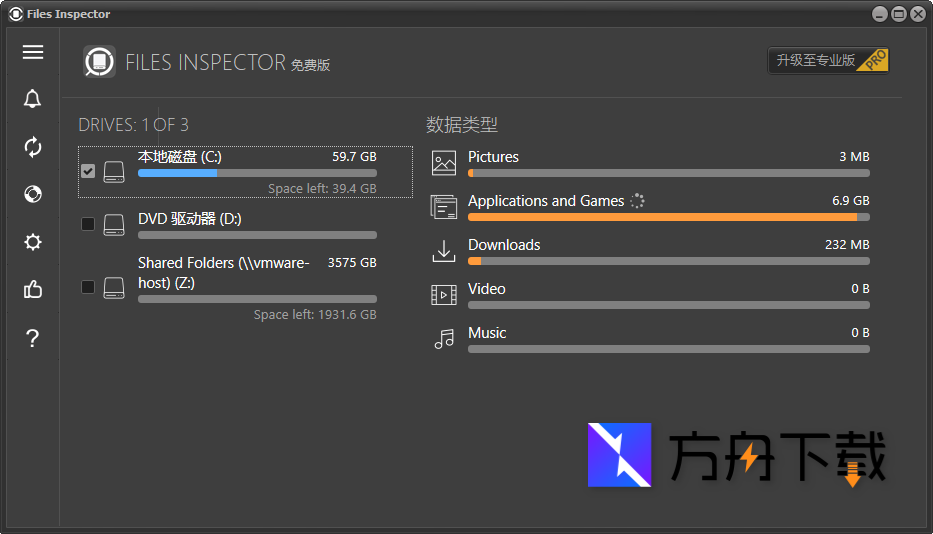Click the DVD drive D: icon
The width and height of the screenshot is (933, 534).
(x=114, y=224)
